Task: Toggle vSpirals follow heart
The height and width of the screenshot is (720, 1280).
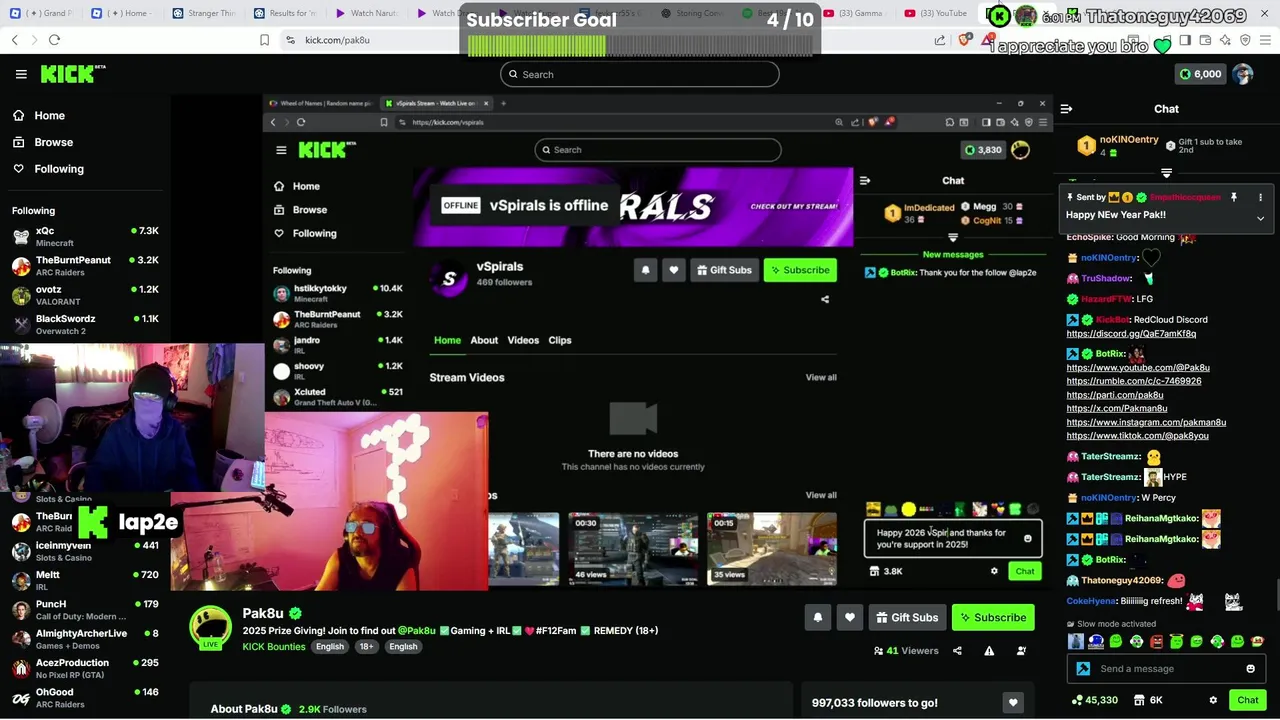Action: (x=674, y=270)
